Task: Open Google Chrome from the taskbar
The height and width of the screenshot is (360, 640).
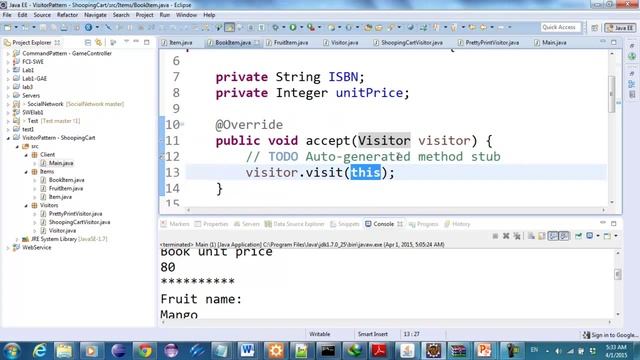Action: [144, 351]
